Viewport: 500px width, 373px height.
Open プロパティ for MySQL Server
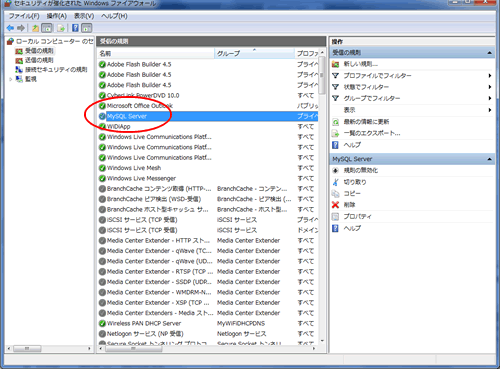pos(357,216)
